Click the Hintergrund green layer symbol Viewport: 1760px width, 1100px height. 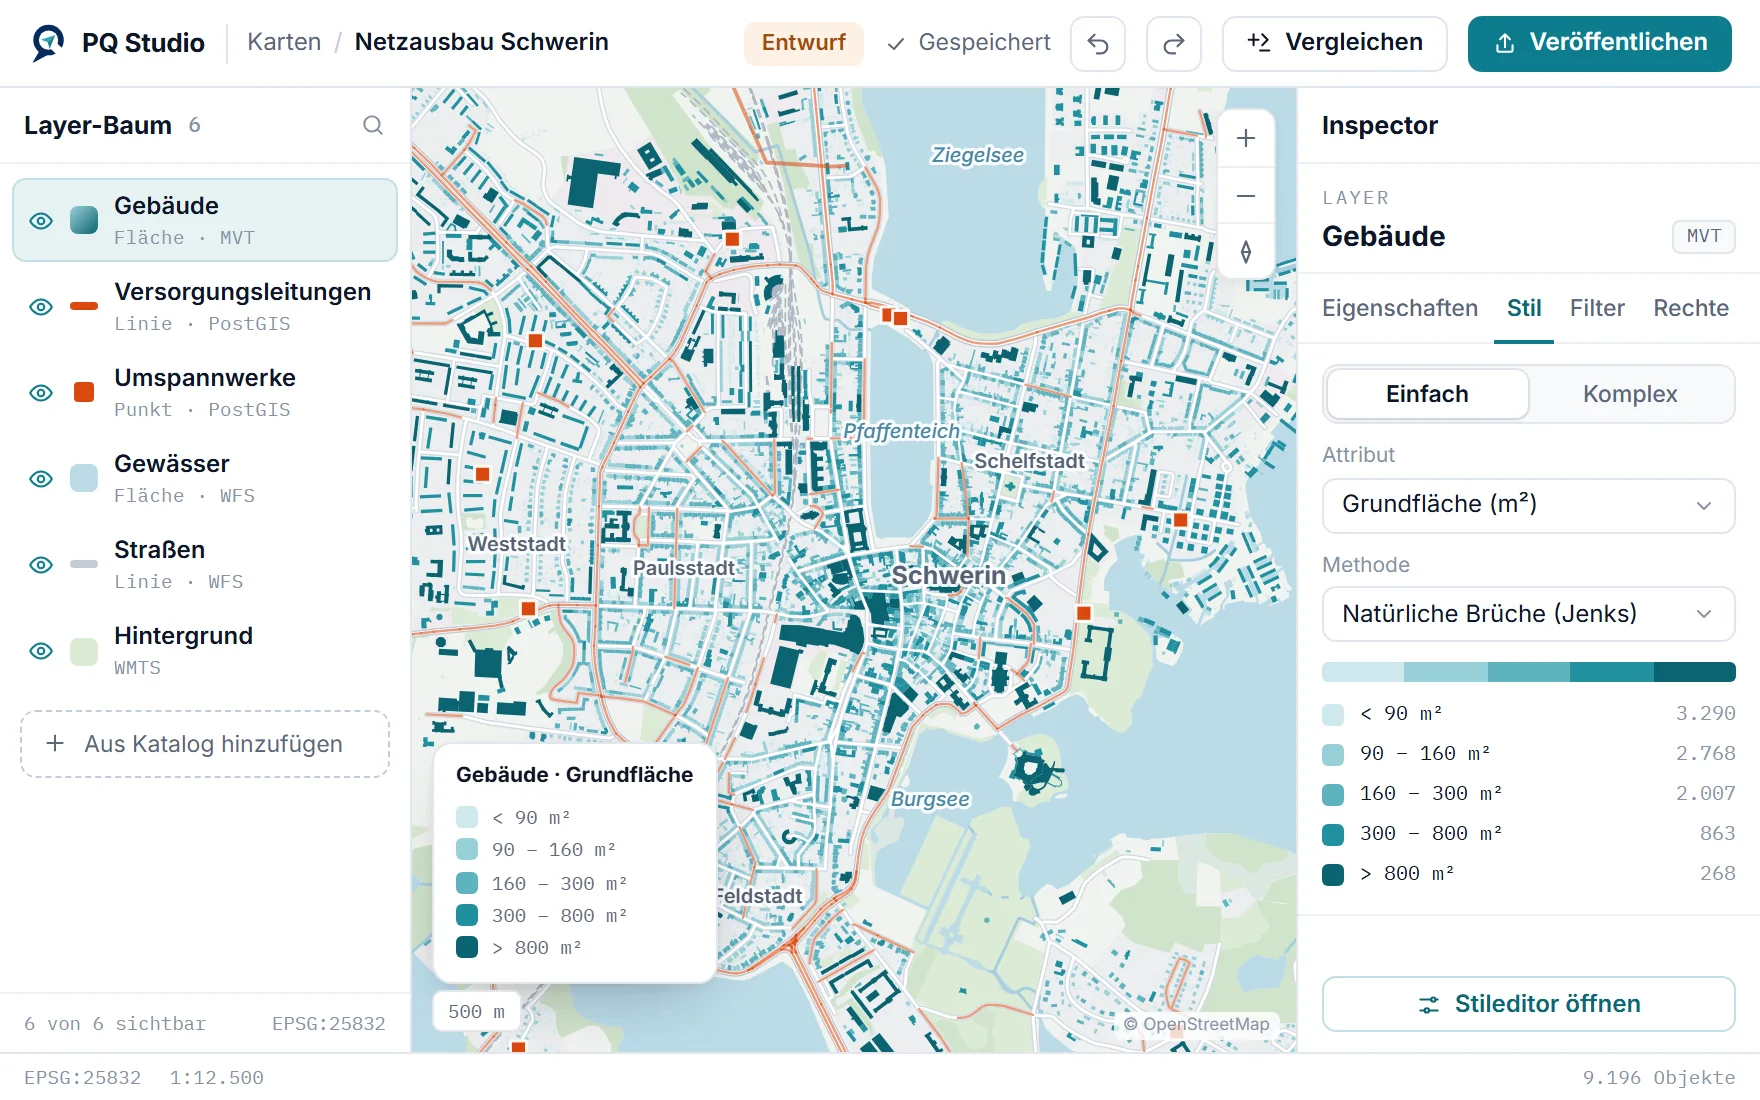pos(84,650)
